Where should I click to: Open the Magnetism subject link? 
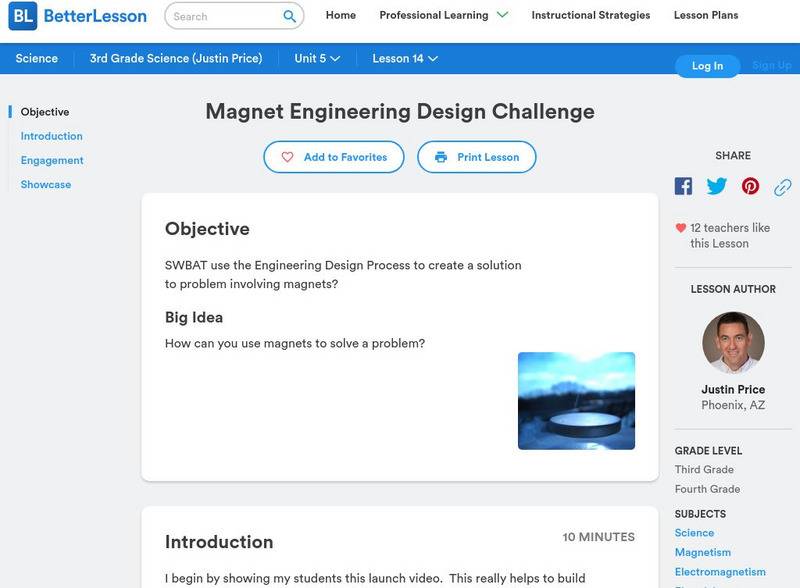tap(703, 552)
